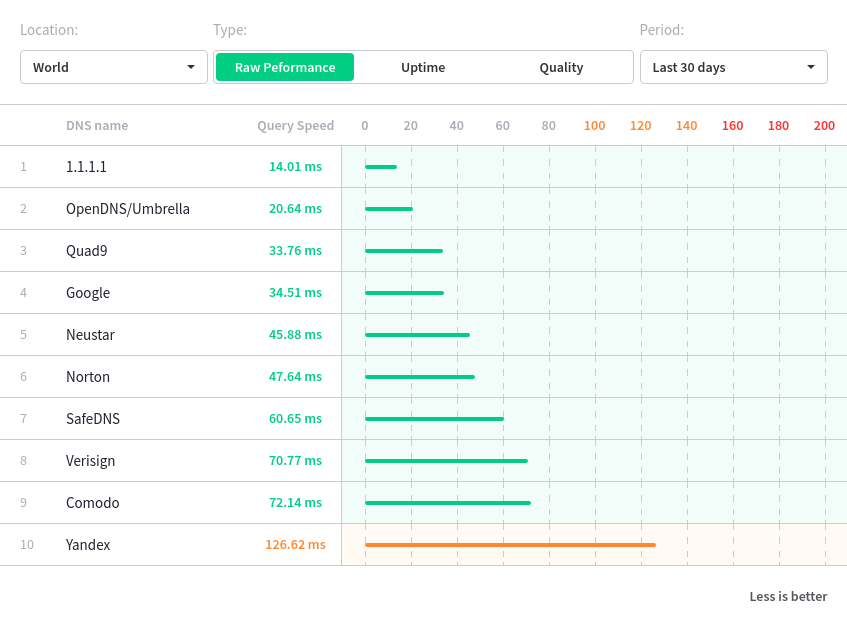Click the Neustar entry
The height and width of the screenshot is (624, 847).
[x=90, y=335]
